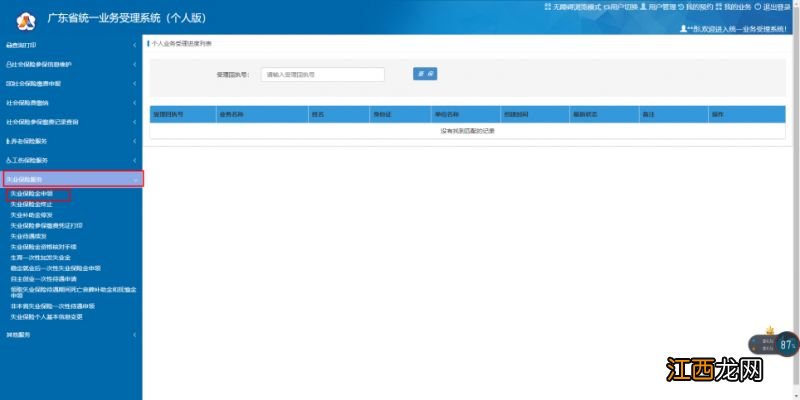
Task: Click the 社会保险费缴纳 section label
Action: [28, 103]
